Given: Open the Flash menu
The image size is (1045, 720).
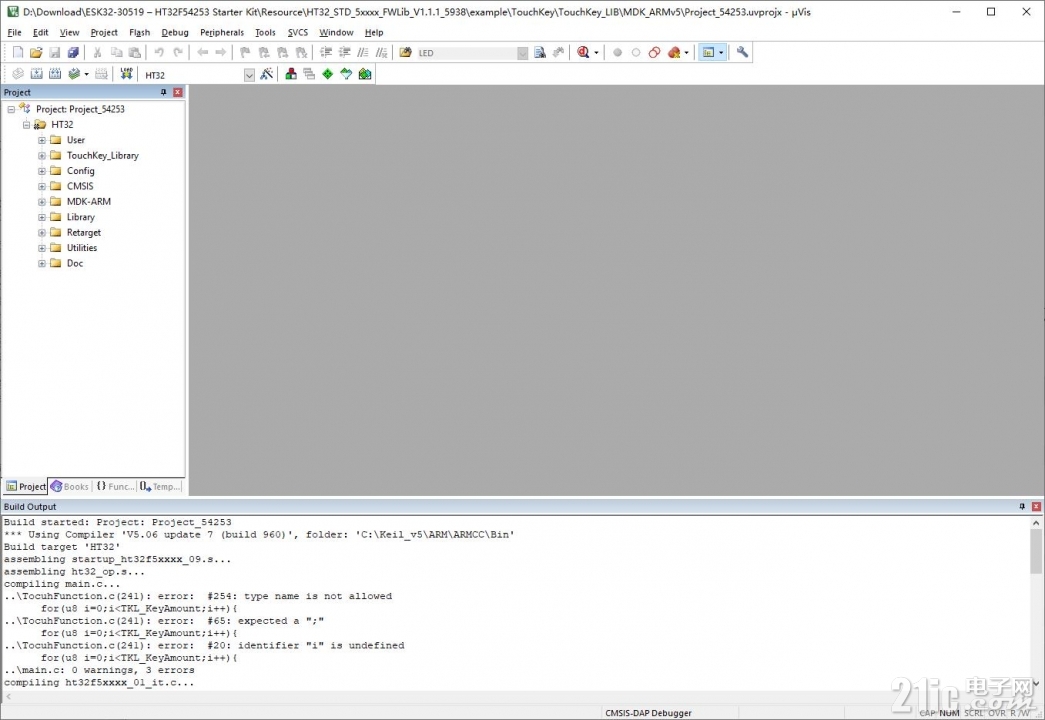Looking at the screenshot, I should pos(139,32).
